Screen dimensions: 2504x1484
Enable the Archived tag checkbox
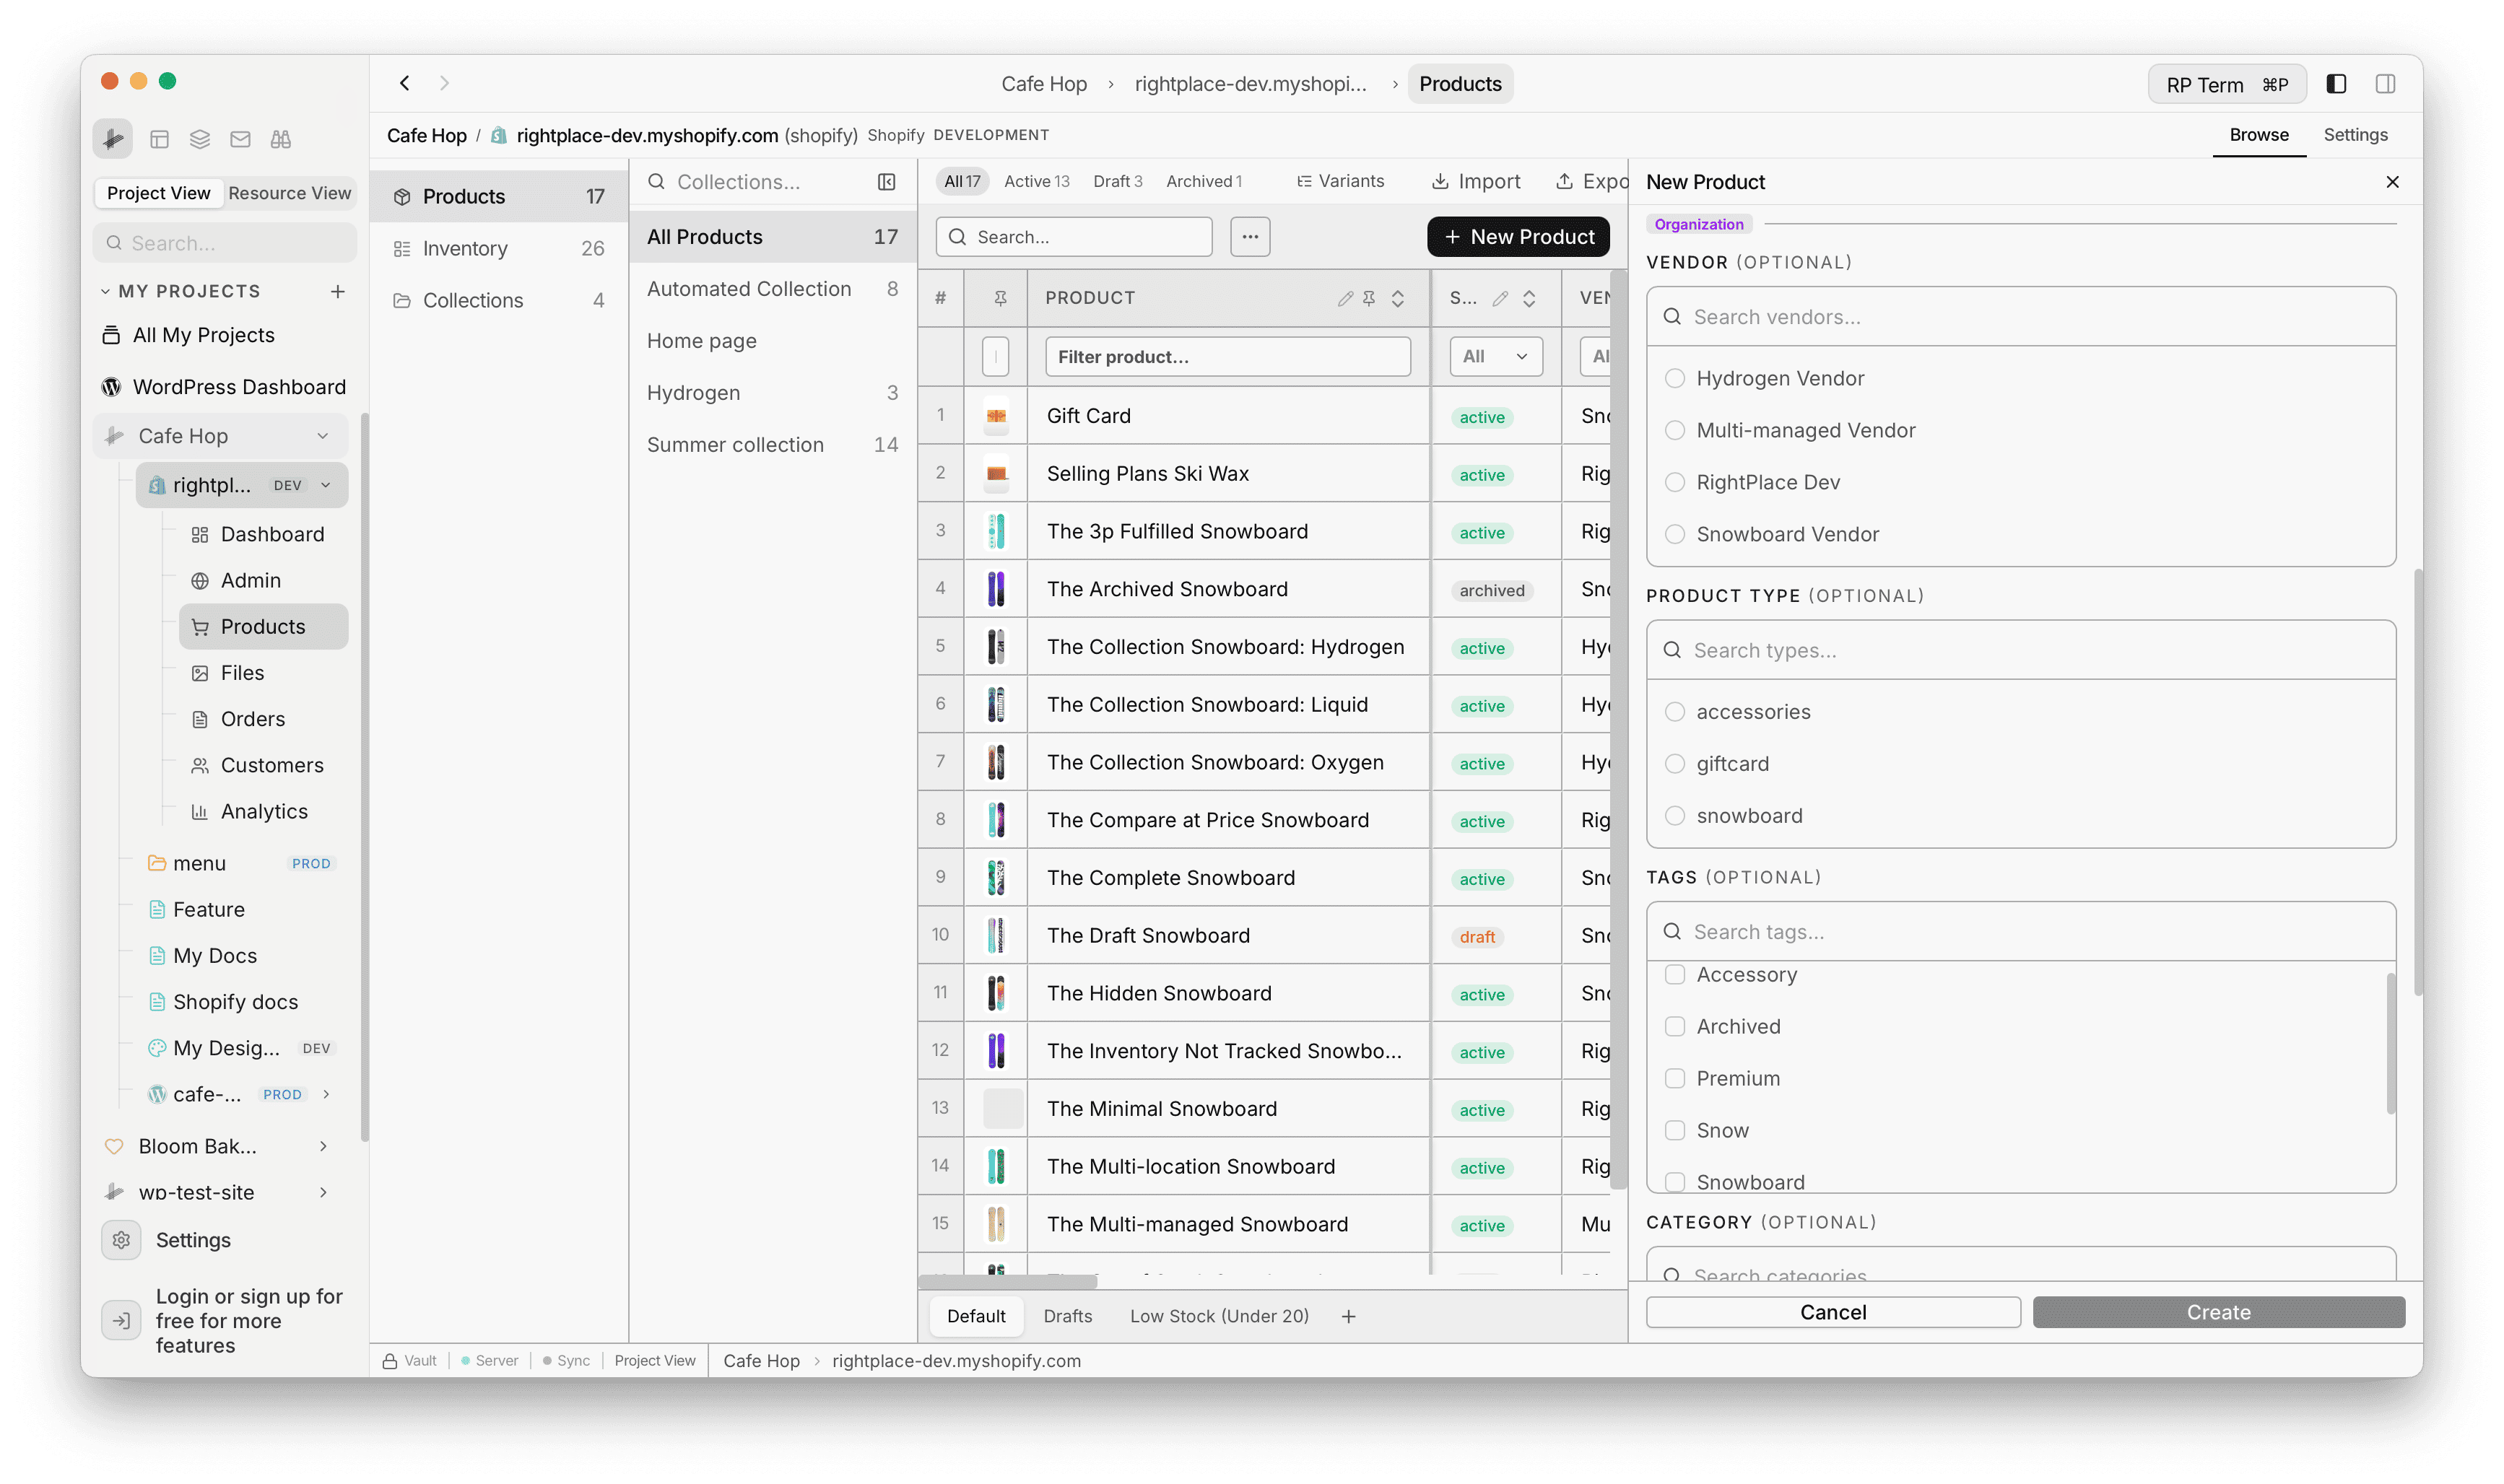coord(1675,1026)
